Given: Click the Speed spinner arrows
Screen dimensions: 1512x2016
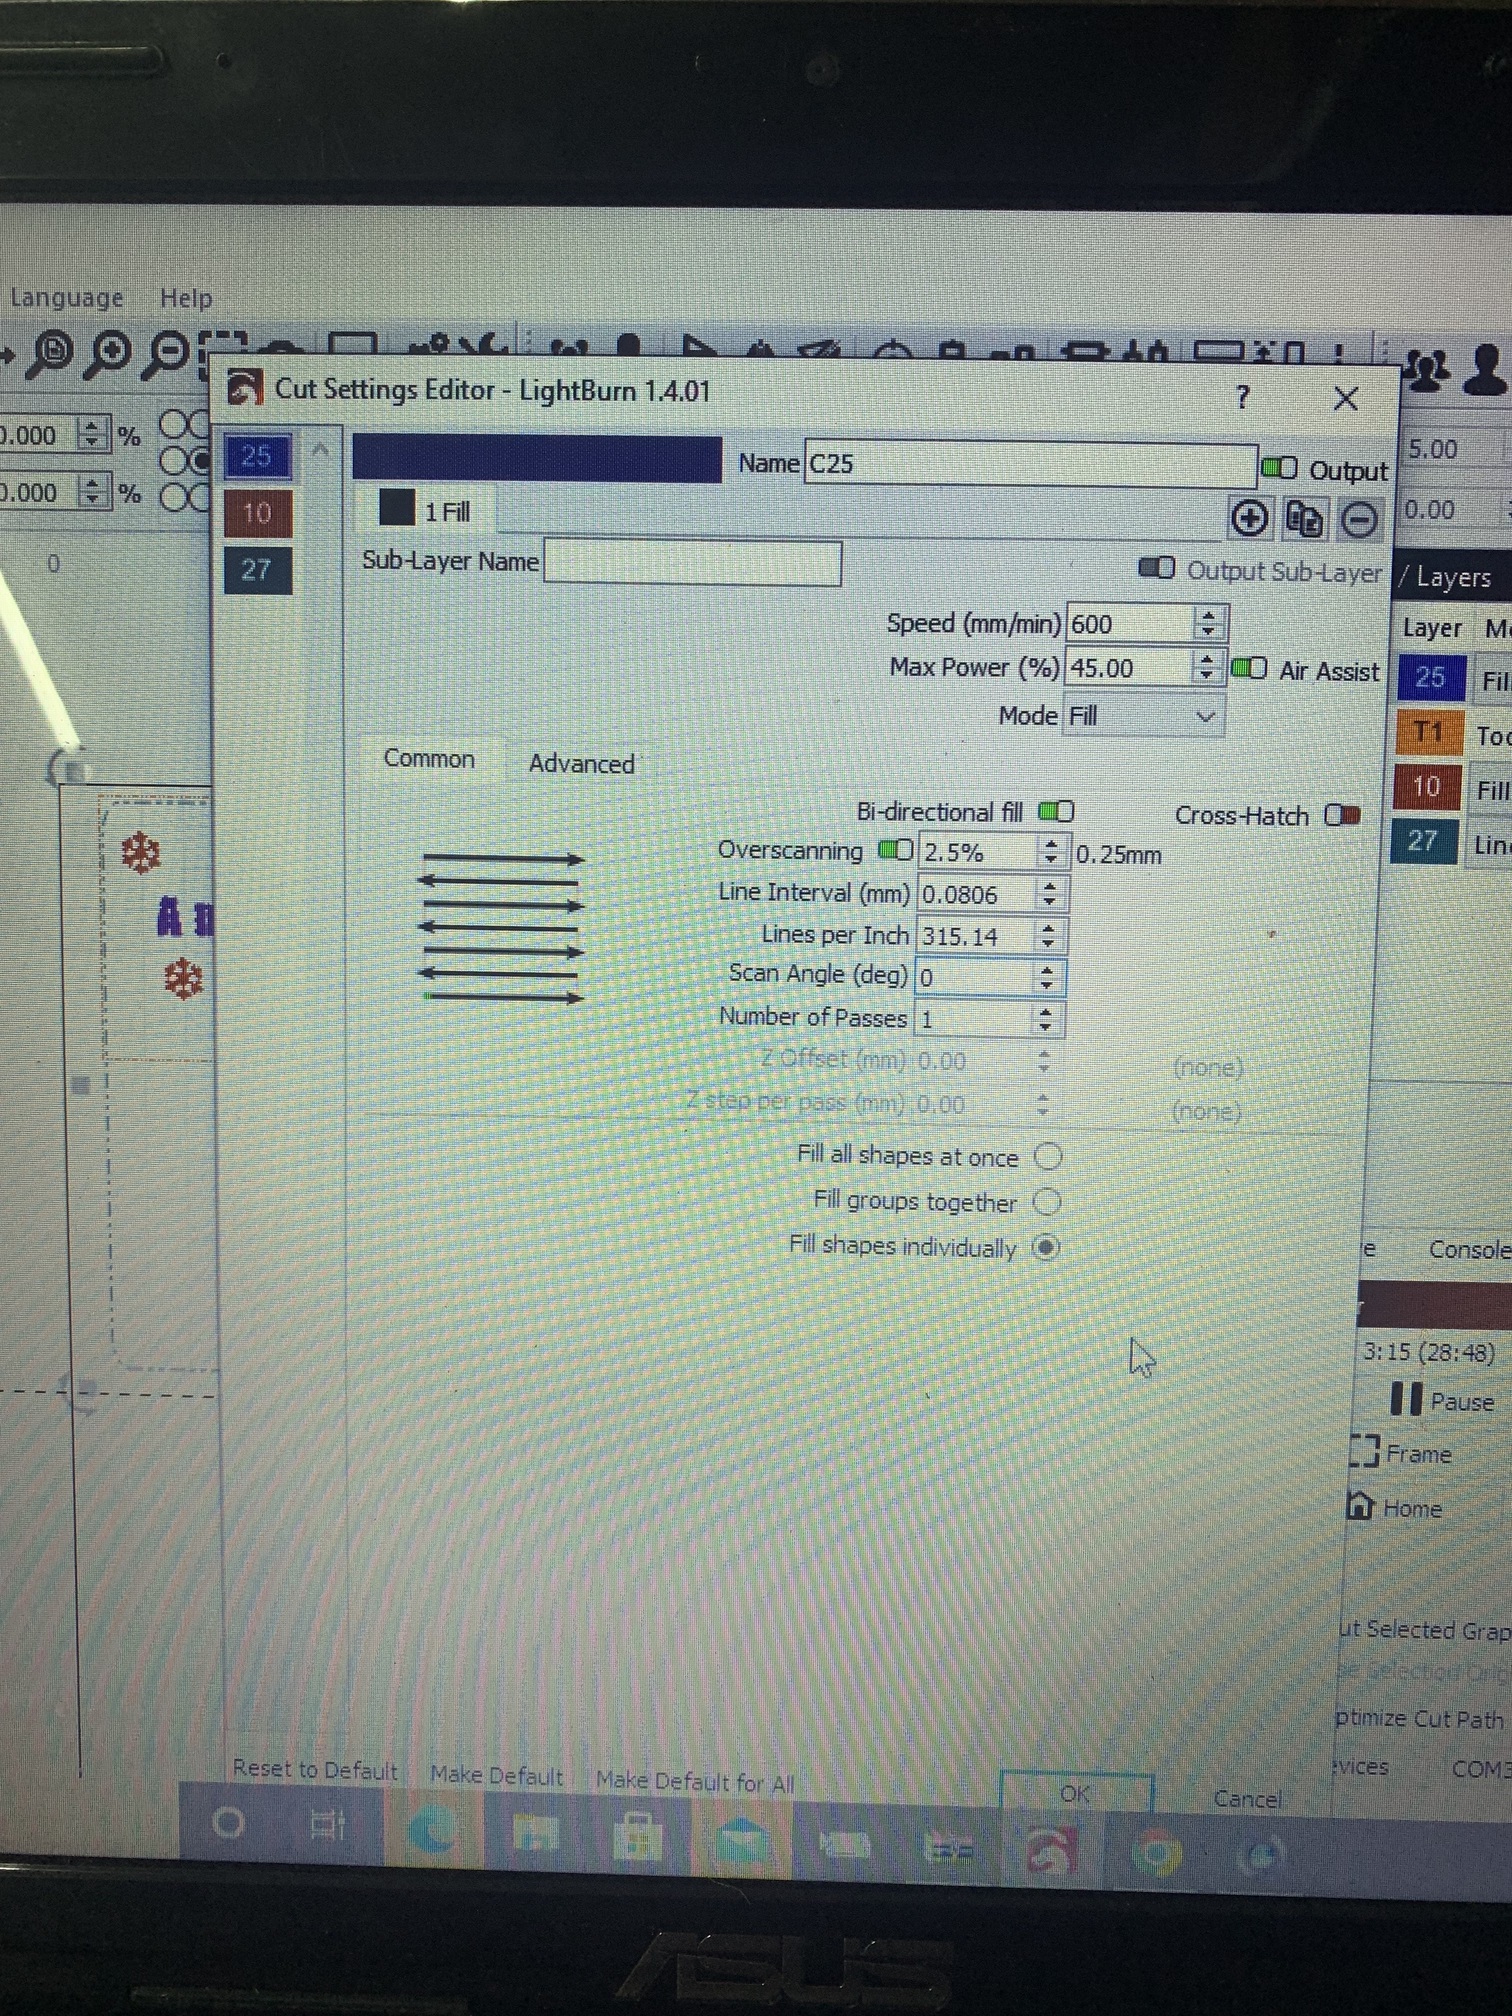Looking at the screenshot, I should tap(1208, 623).
